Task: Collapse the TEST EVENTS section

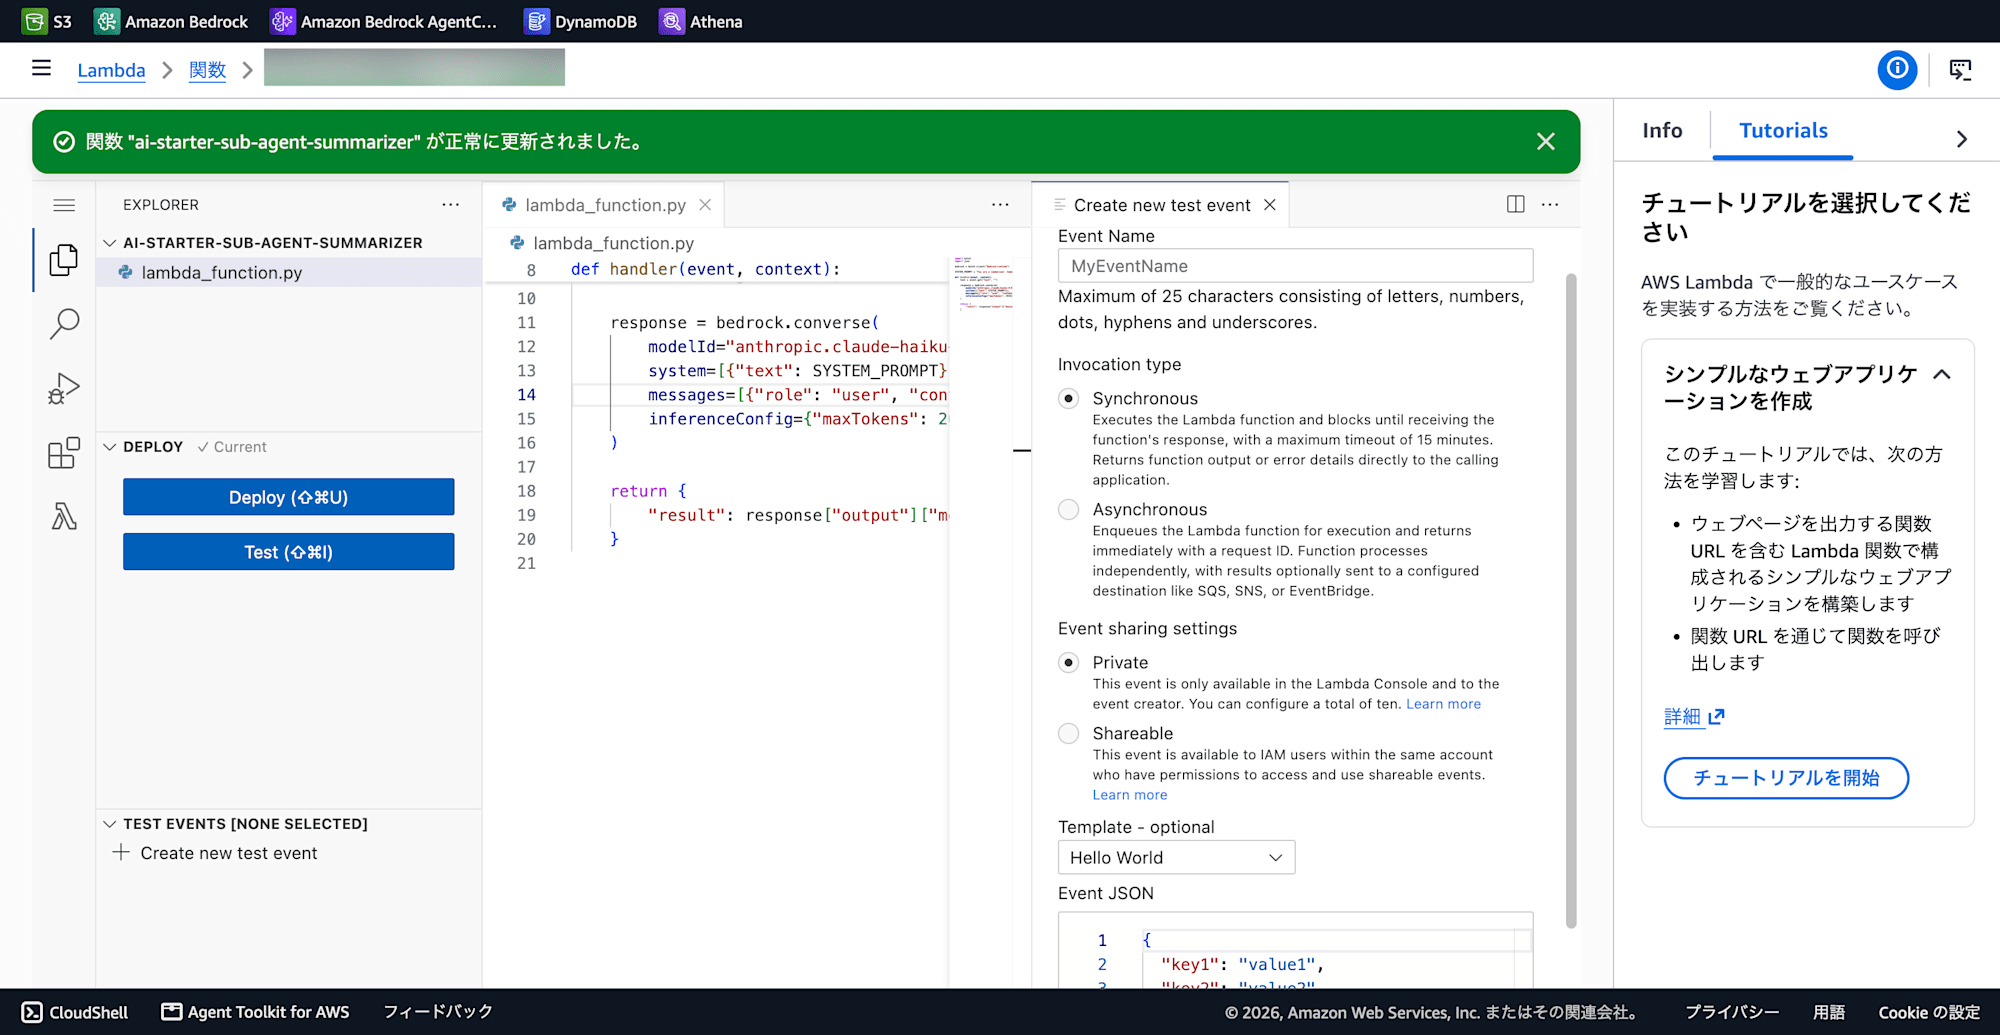Action: [x=110, y=824]
